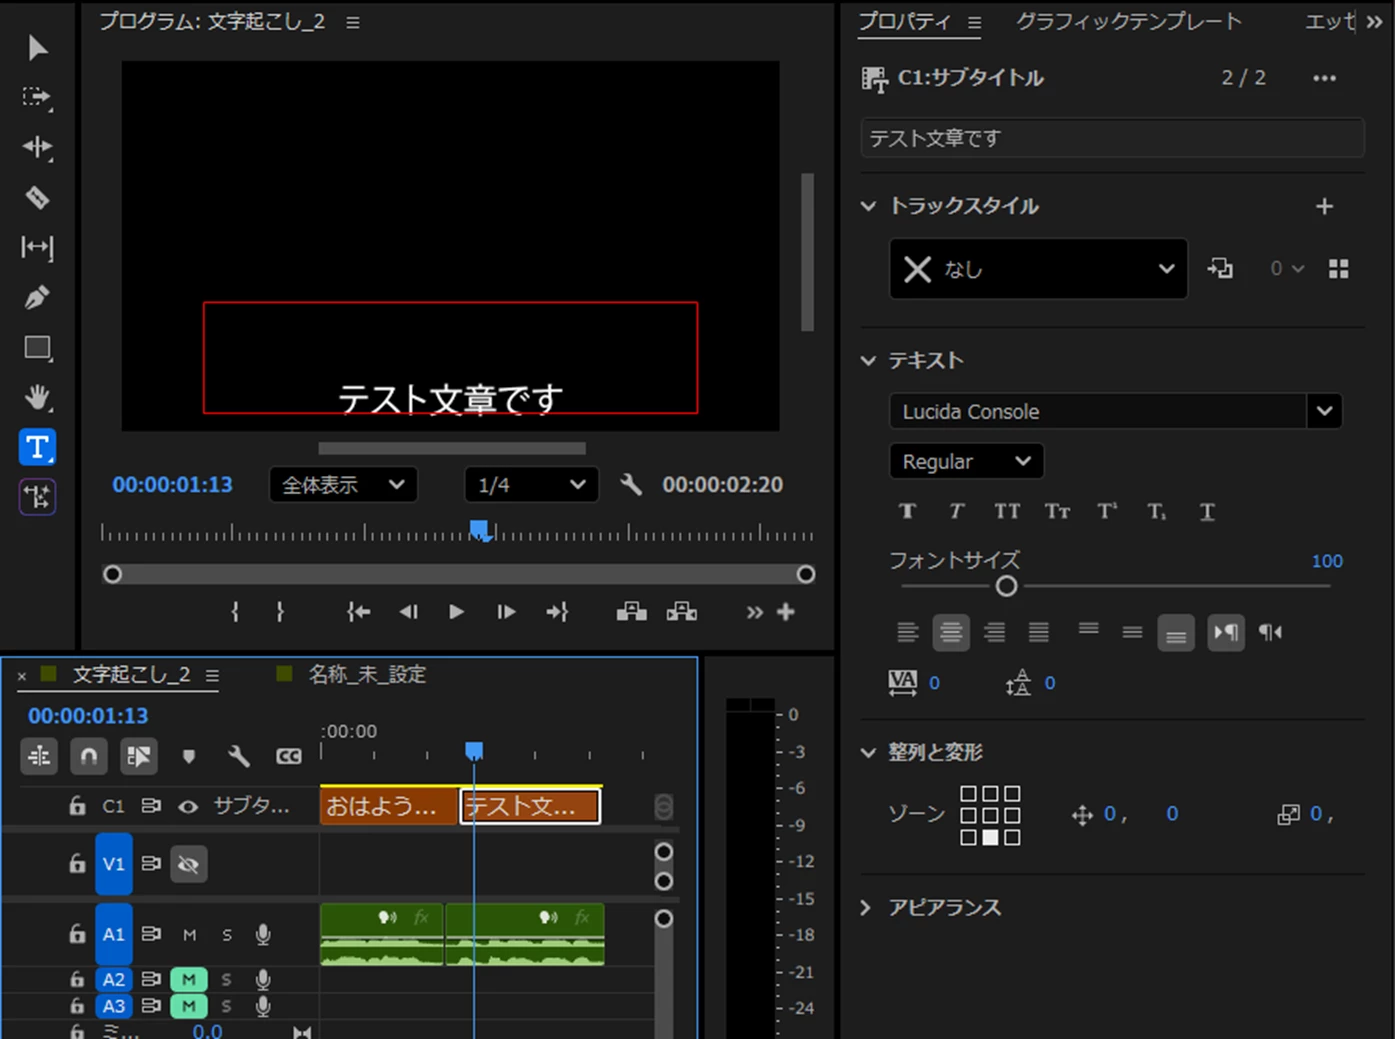This screenshot has height=1039, width=1395.
Task: Toggle lock on track A1
Action: coord(77,933)
